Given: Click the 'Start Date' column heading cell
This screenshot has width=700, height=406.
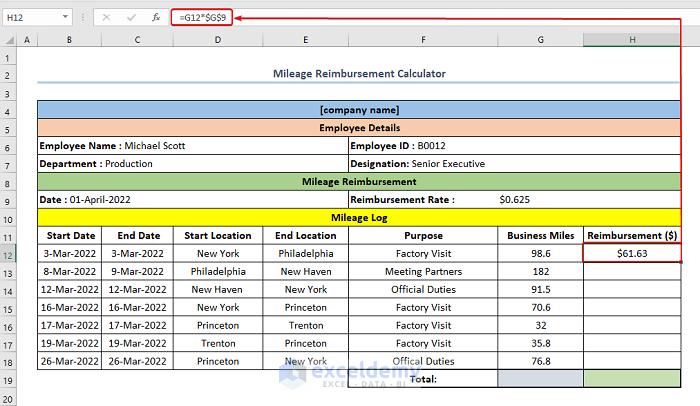Looking at the screenshot, I should click(x=70, y=235).
